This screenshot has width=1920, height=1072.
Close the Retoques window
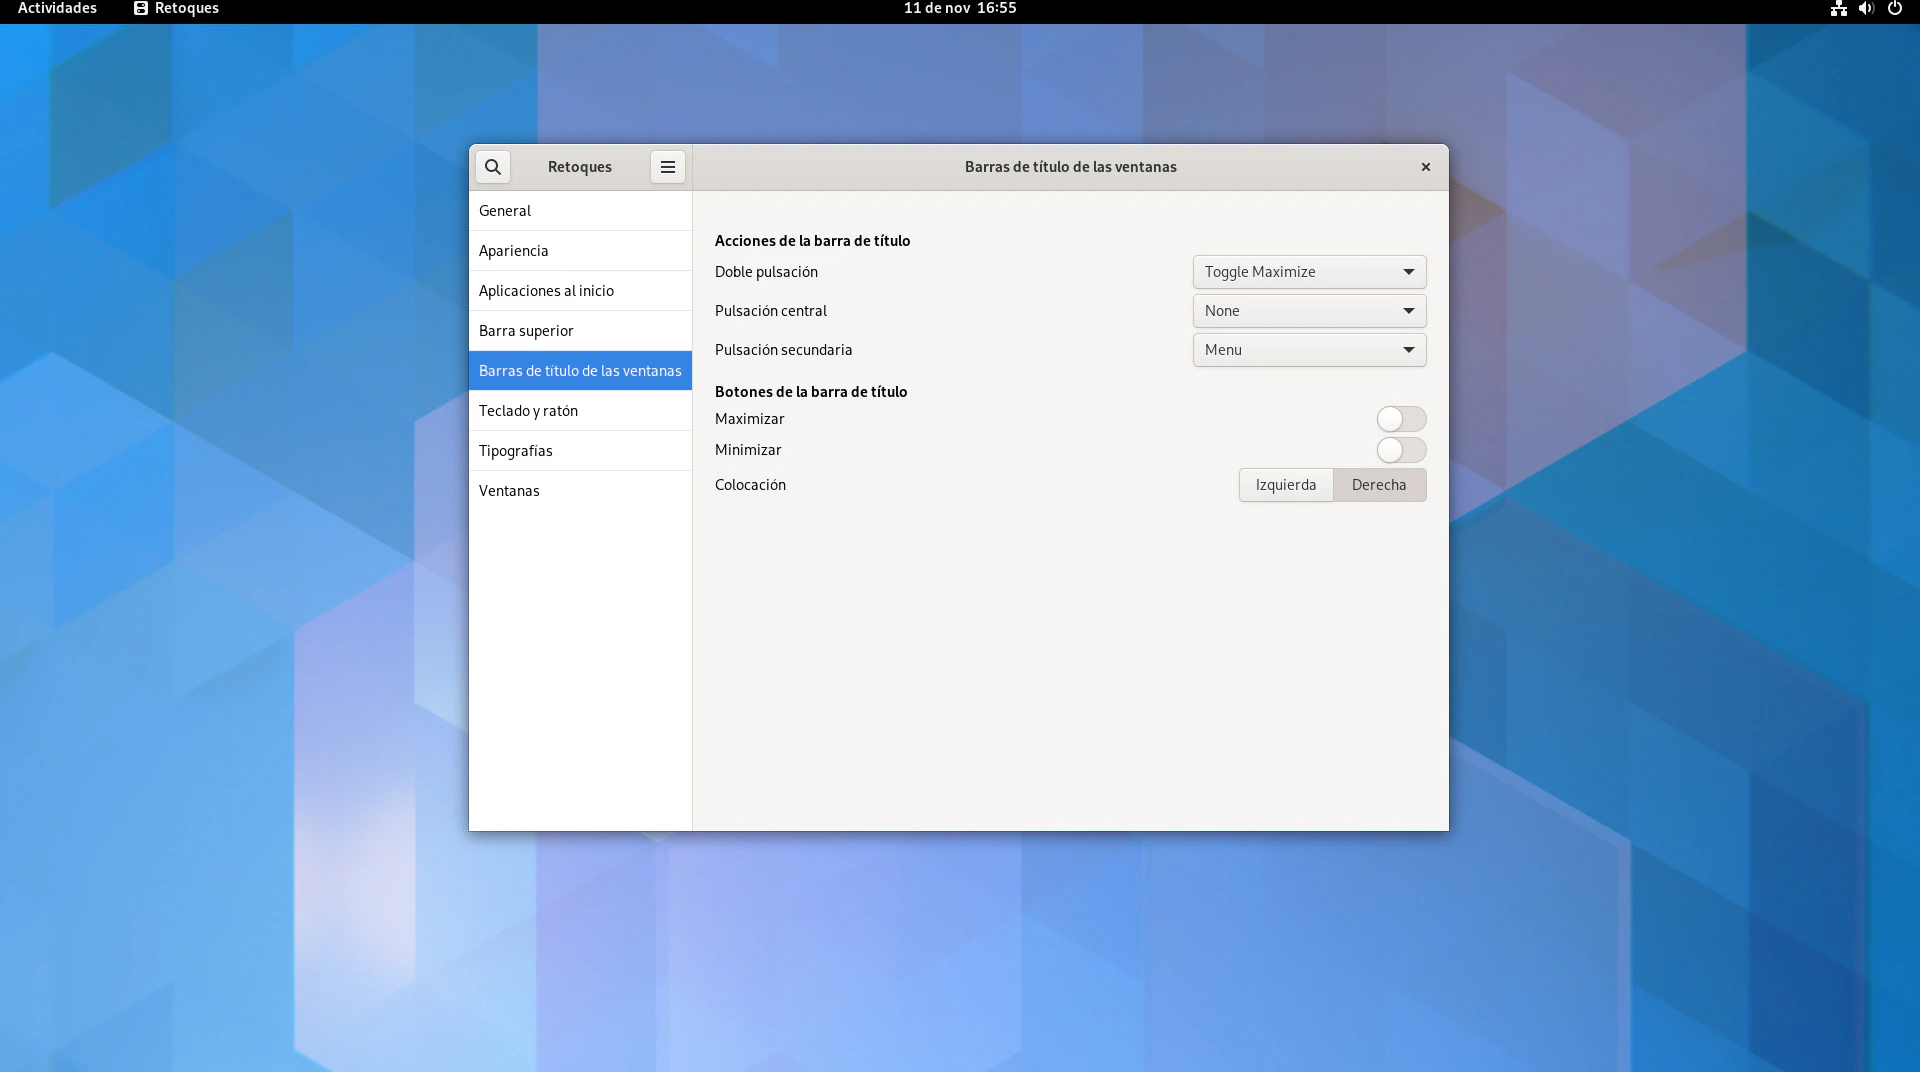[x=1426, y=167]
